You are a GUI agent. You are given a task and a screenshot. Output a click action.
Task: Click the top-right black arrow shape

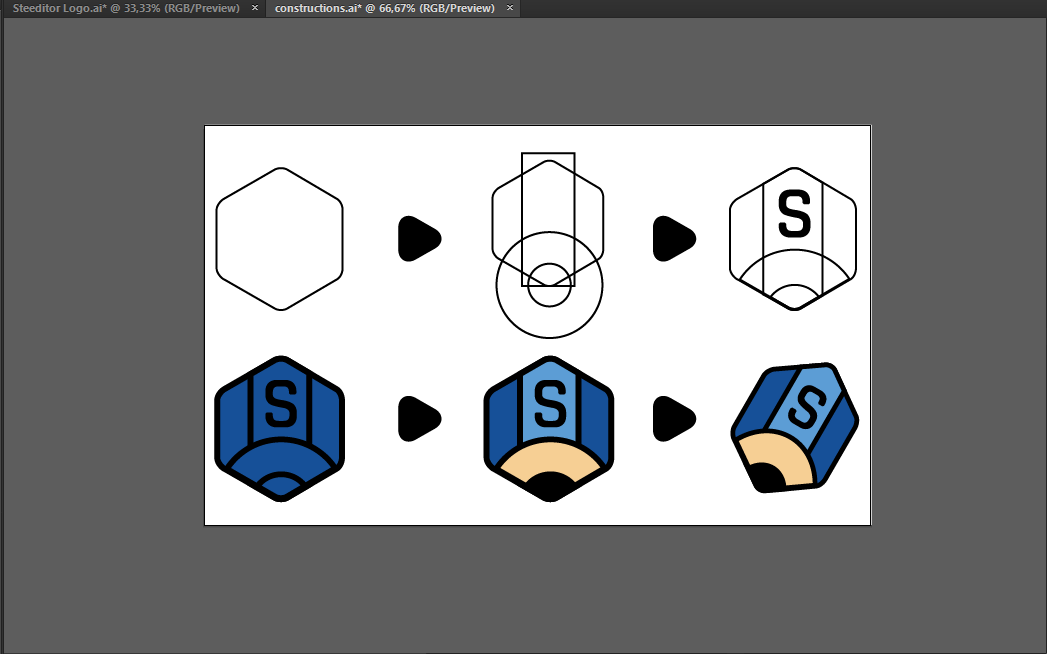point(674,238)
